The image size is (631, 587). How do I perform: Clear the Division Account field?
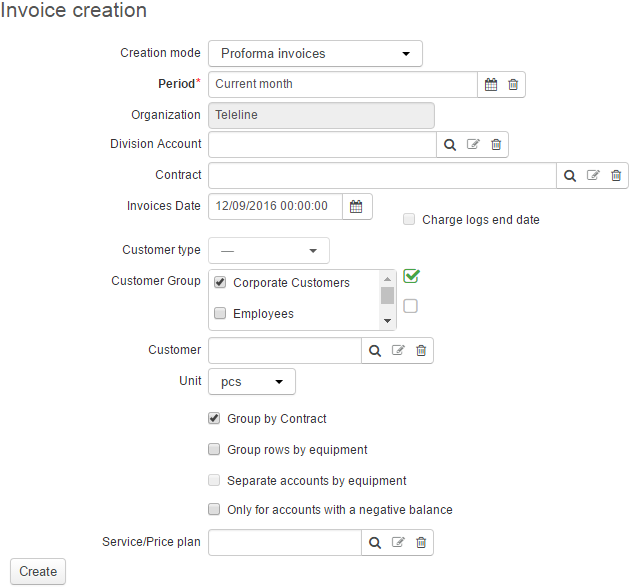(x=496, y=144)
